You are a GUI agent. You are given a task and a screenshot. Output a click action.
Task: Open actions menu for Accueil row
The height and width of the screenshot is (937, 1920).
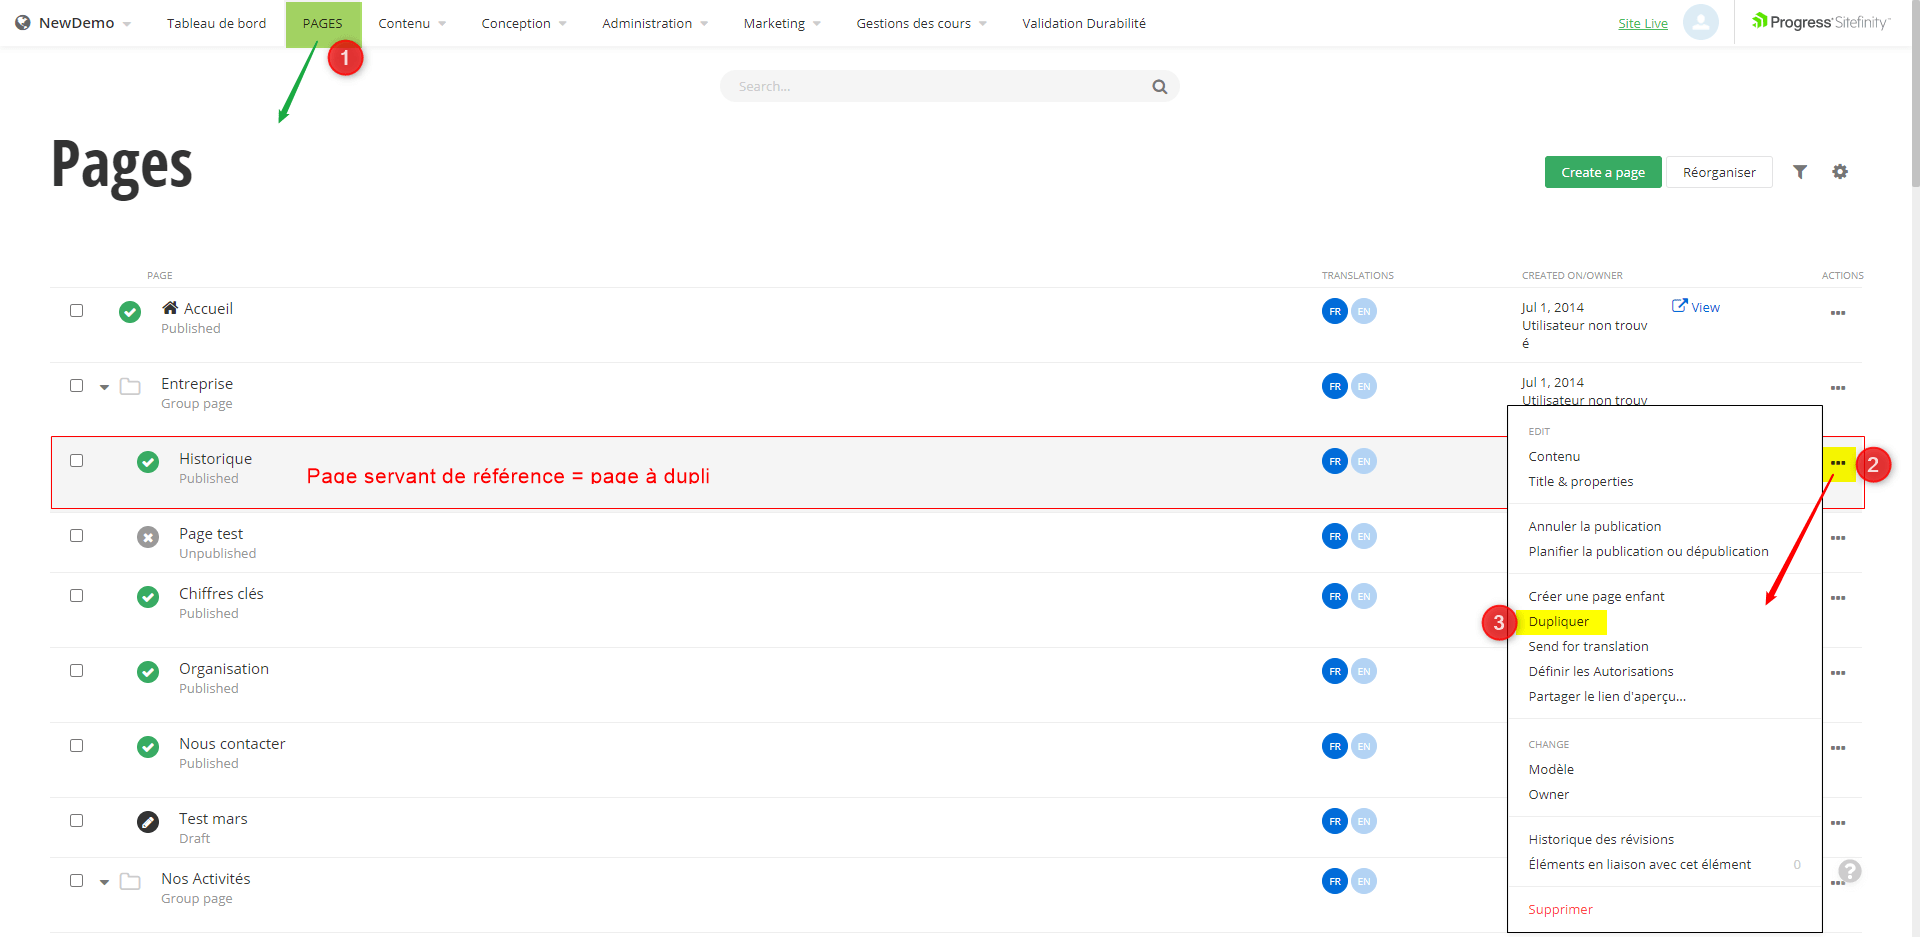1837,313
